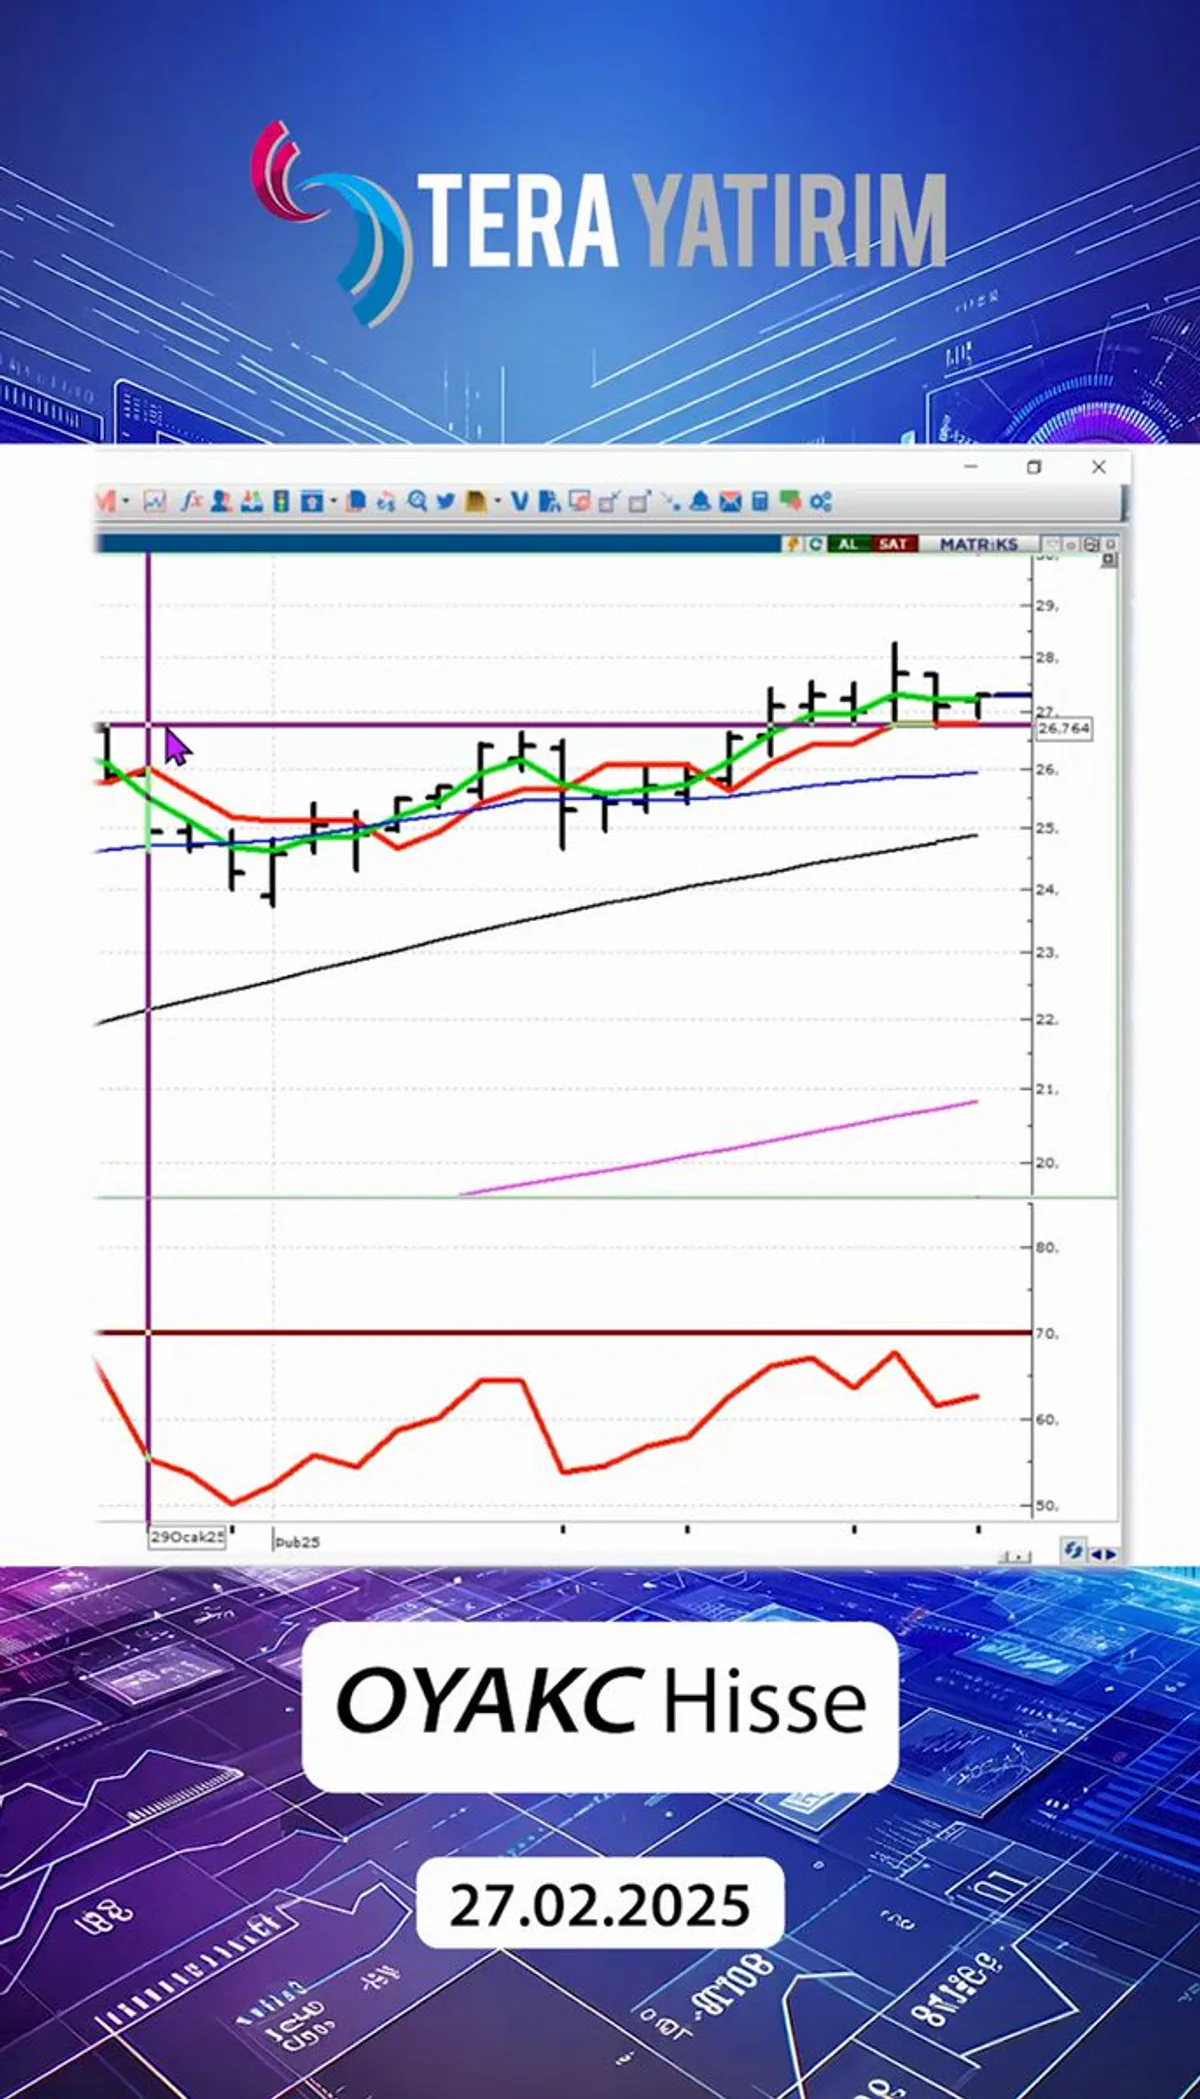Open the blue calendar-style panel icon
The height and width of the screenshot is (2099, 1200).
click(x=312, y=502)
